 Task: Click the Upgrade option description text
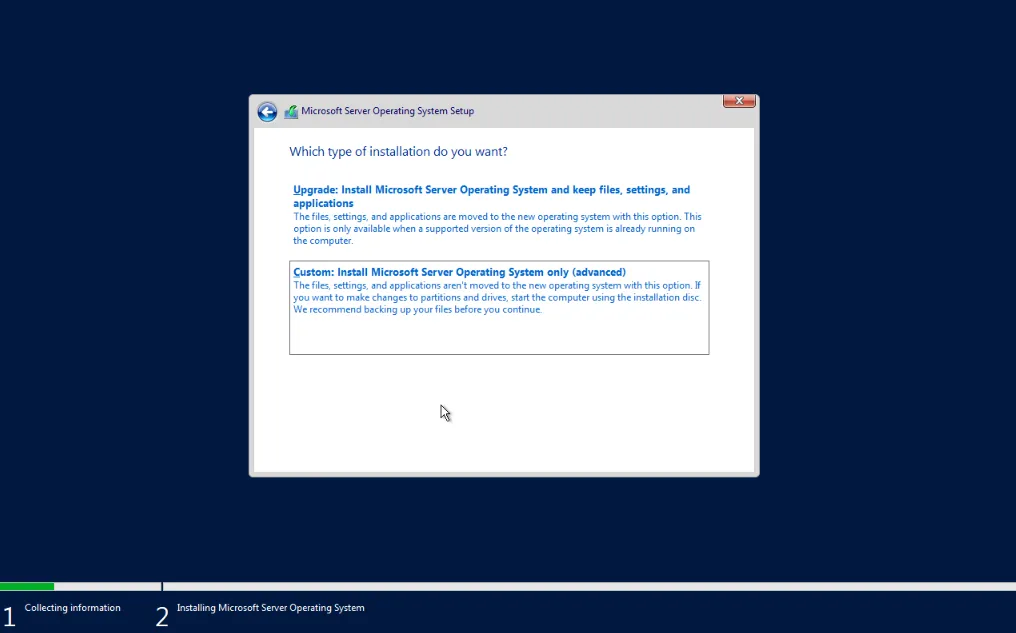[x=497, y=228]
